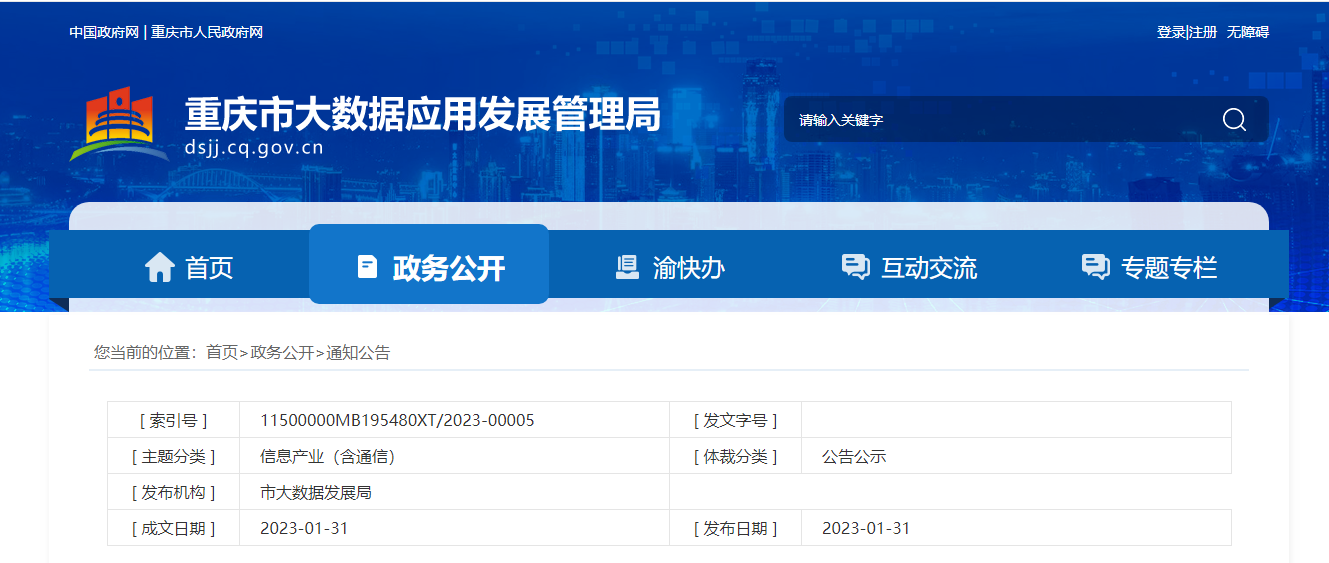Click the 无障碍 accessibility link
The width and height of the screenshot is (1329, 563).
pyautogui.click(x=1248, y=32)
